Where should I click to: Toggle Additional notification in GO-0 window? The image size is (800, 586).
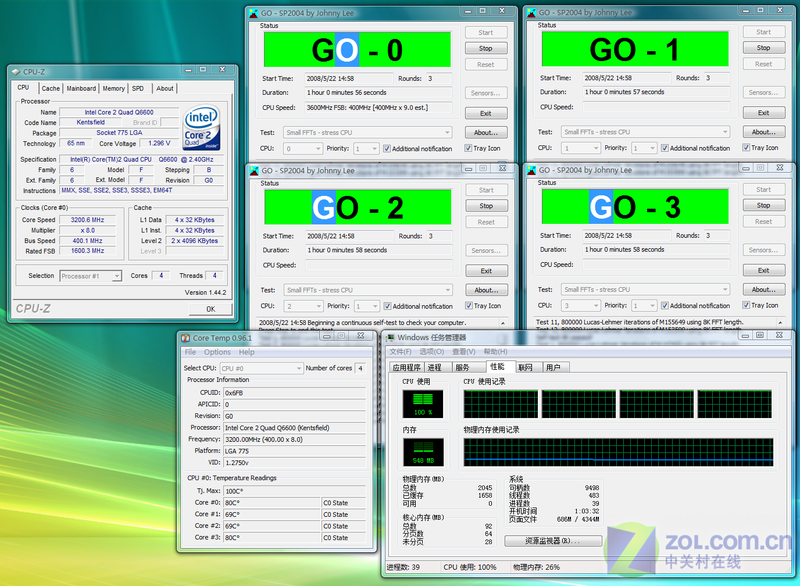[x=387, y=148]
